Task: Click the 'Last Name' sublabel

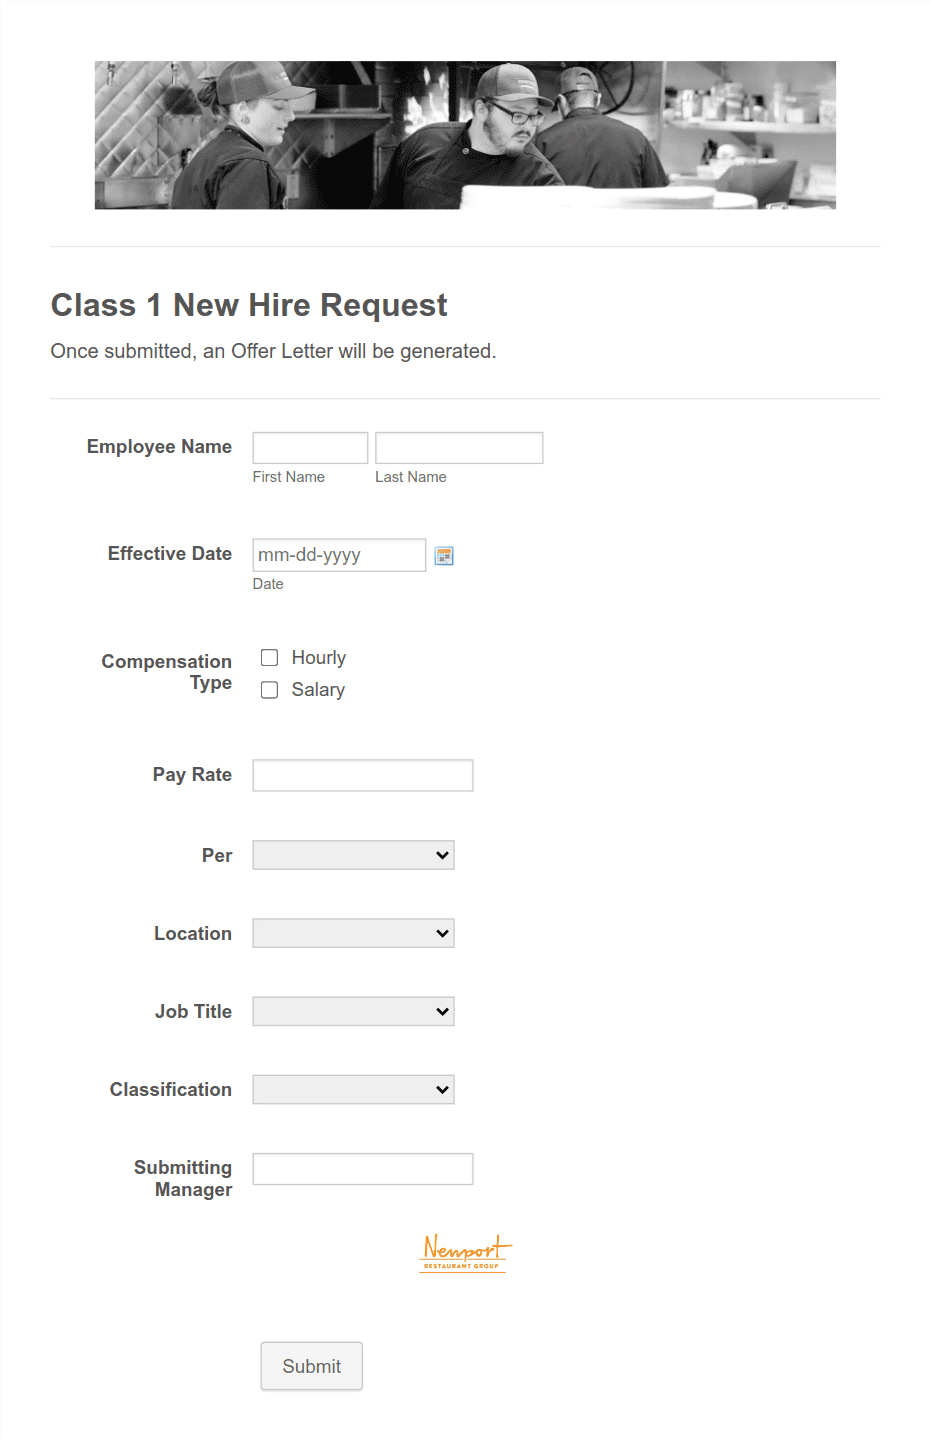Action: pyautogui.click(x=411, y=477)
